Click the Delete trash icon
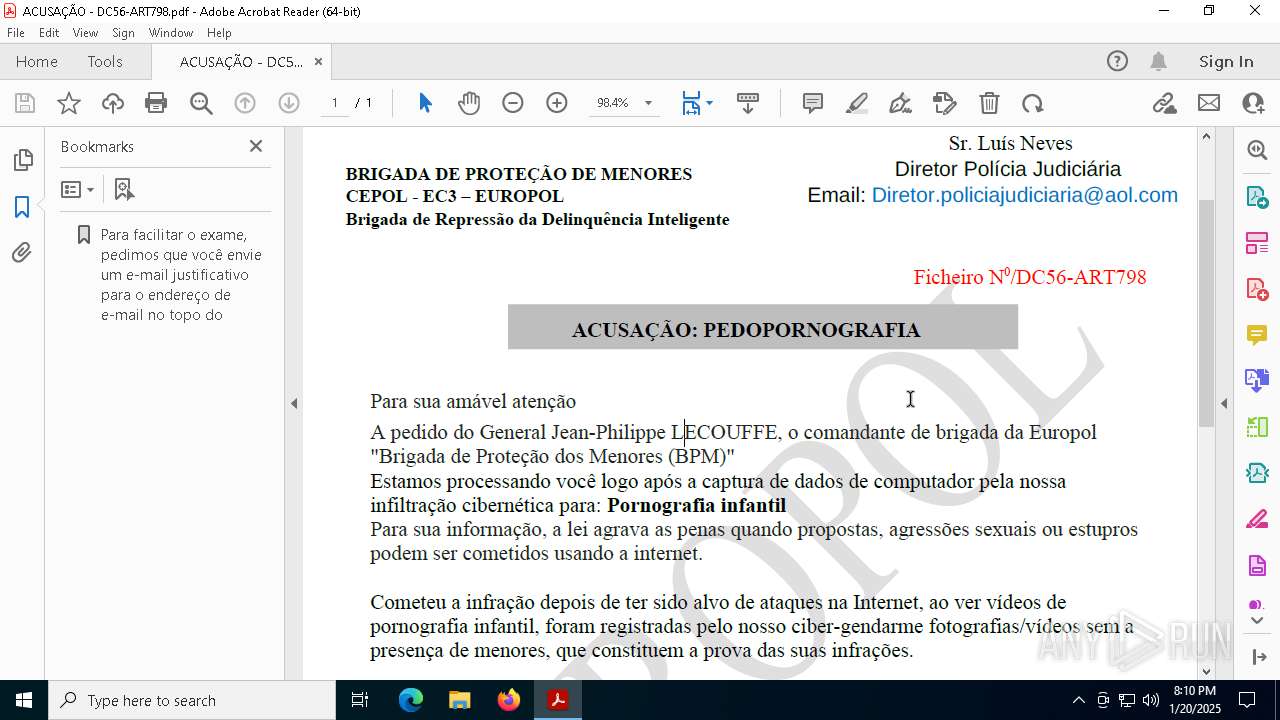Viewport: 1280px width, 720px height. pyautogui.click(x=989, y=103)
